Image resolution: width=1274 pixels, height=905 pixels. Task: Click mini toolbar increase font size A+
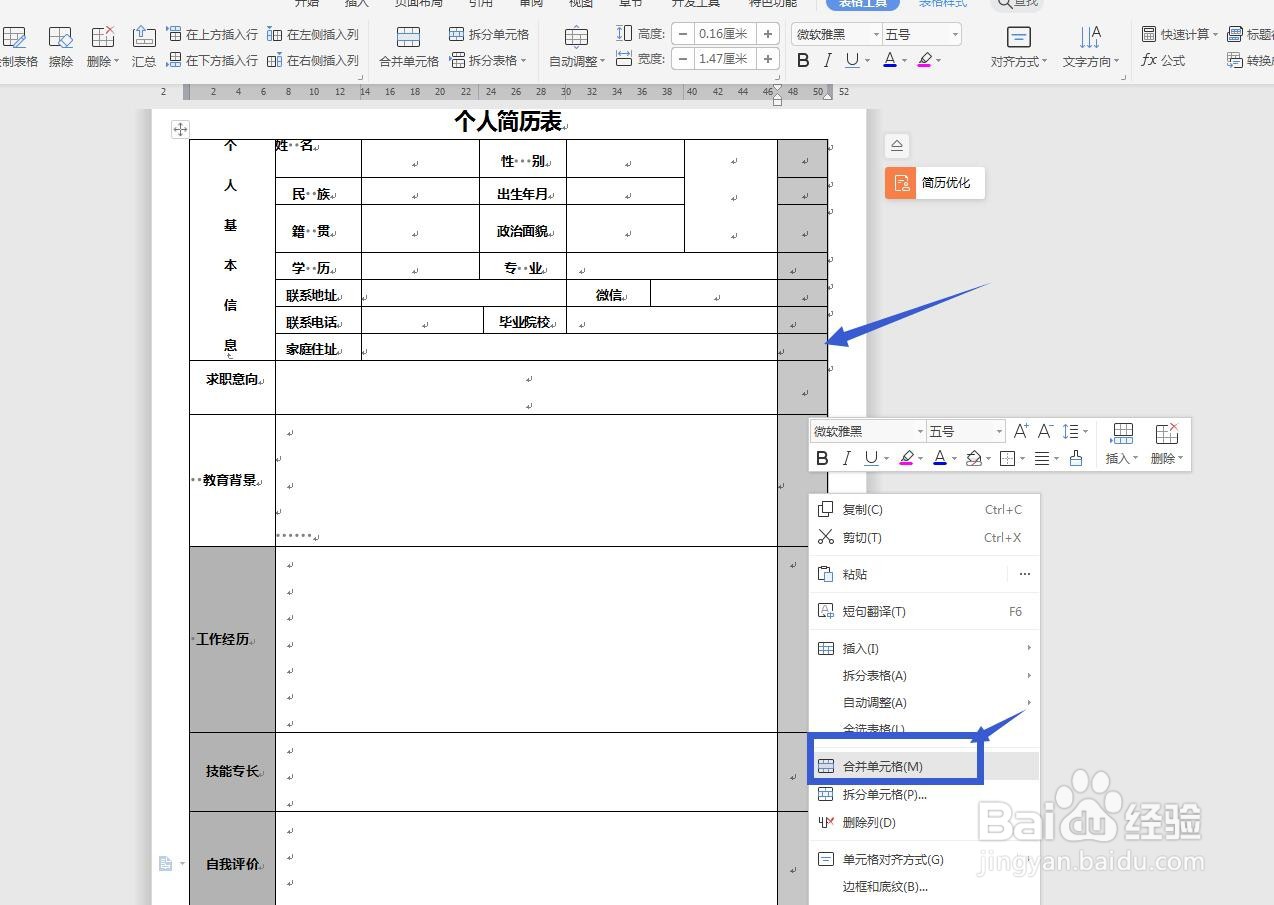(x=1021, y=431)
